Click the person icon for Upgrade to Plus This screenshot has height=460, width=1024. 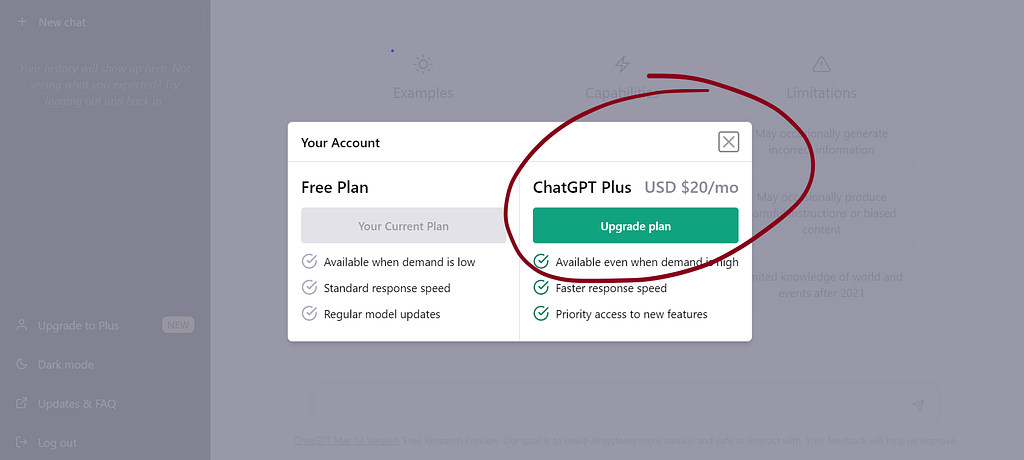tap(22, 325)
